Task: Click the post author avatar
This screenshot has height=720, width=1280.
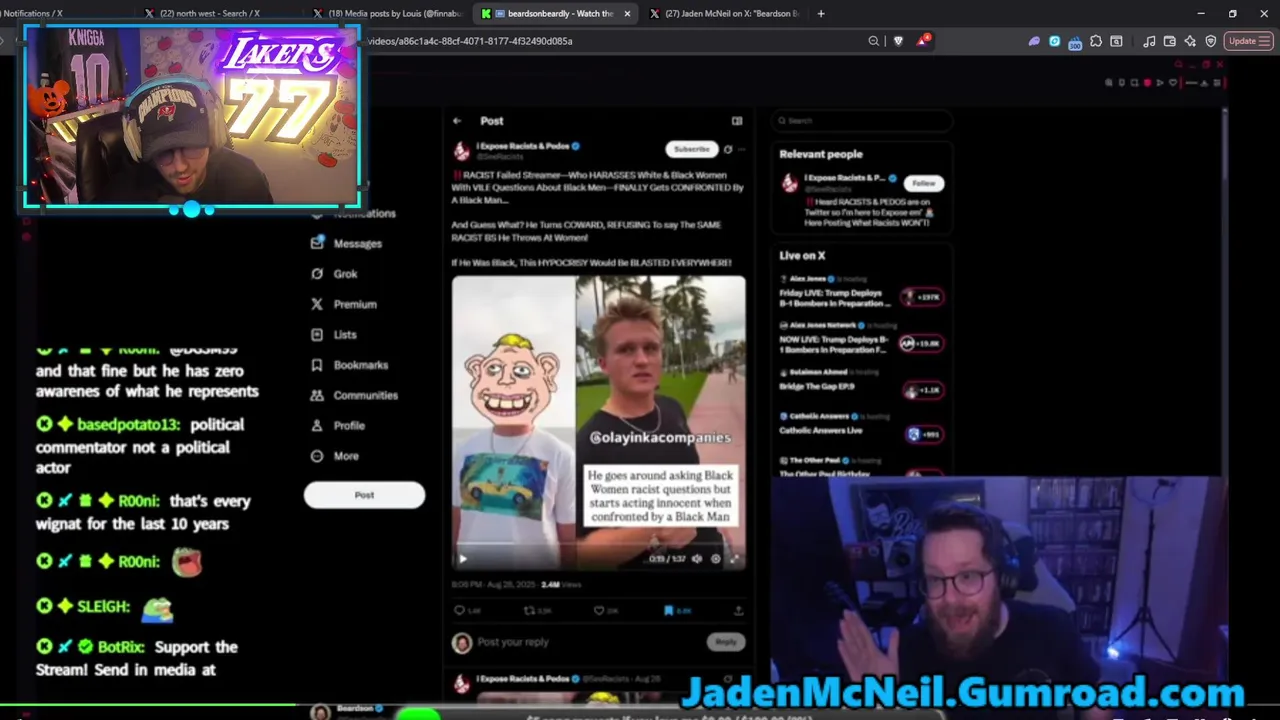Action: pos(461,151)
